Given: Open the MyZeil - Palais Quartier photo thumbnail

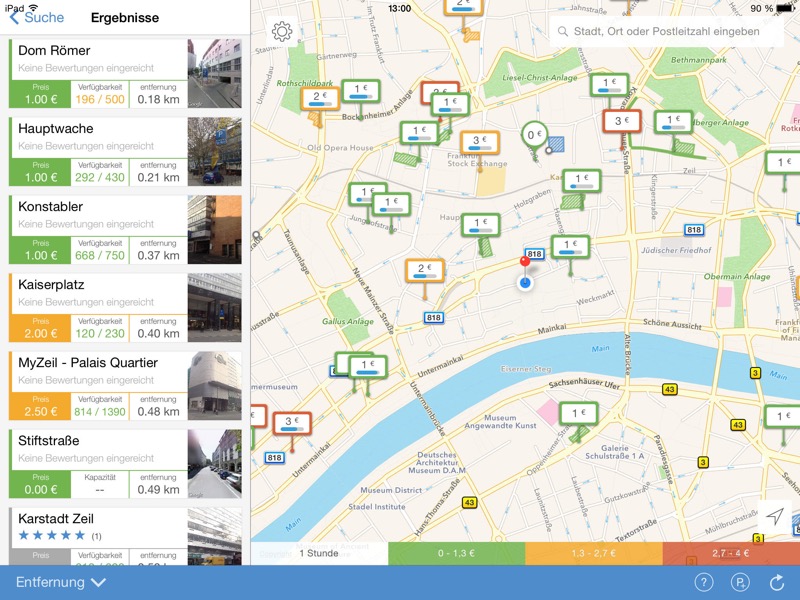Looking at the screenshot, I should coord(215,386).
